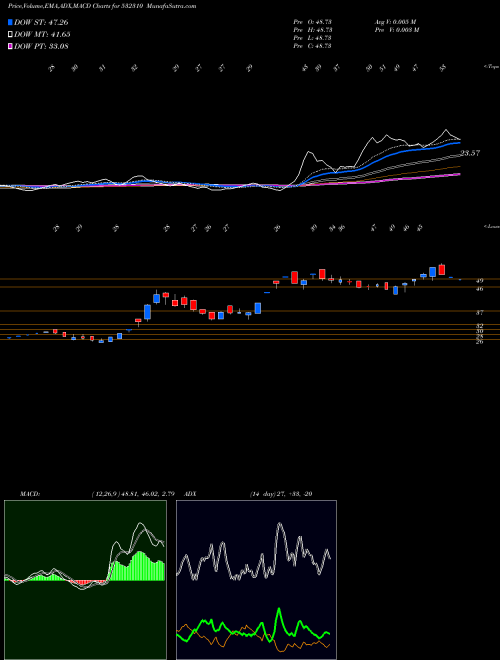This screenshot has width=500, height=660.
Task: Click the 23.57 value beside EMA lines
Action: [x=470, y=153]
